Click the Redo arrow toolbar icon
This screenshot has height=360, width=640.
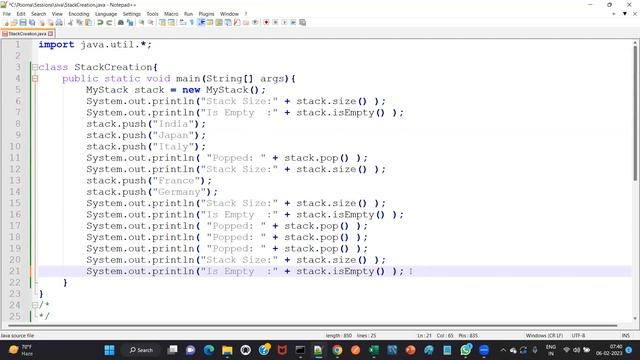(x=109, y=22)
